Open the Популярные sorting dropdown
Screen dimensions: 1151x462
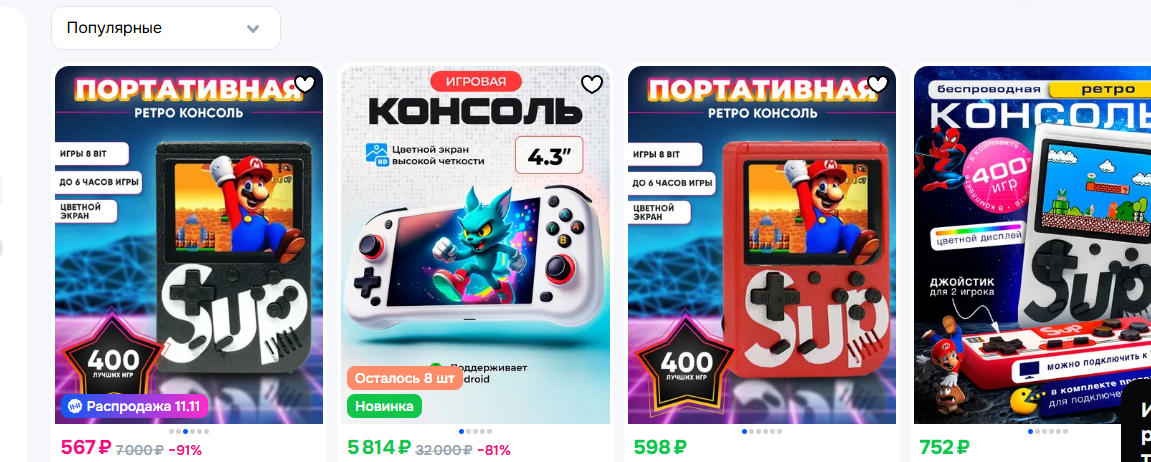pos(166,28)
